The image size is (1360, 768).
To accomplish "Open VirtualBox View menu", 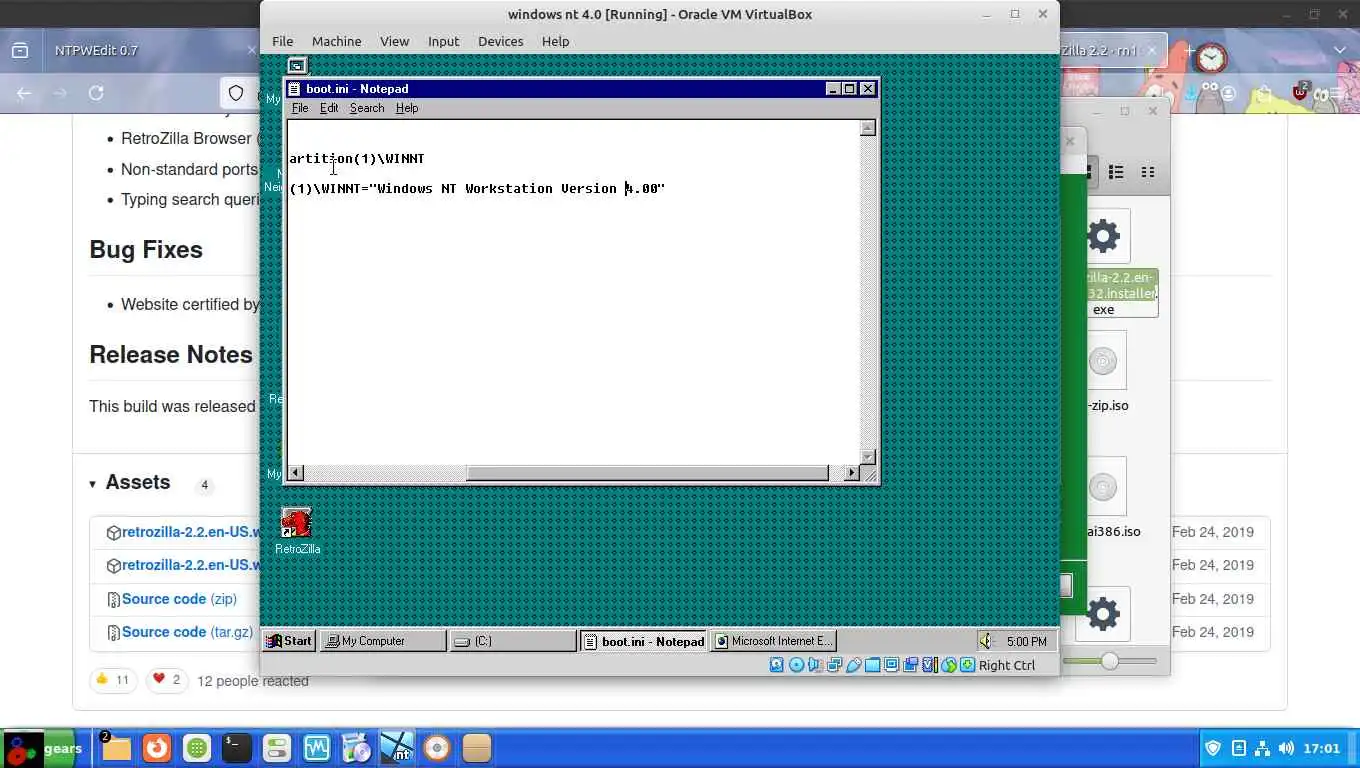I will point(394,41).
